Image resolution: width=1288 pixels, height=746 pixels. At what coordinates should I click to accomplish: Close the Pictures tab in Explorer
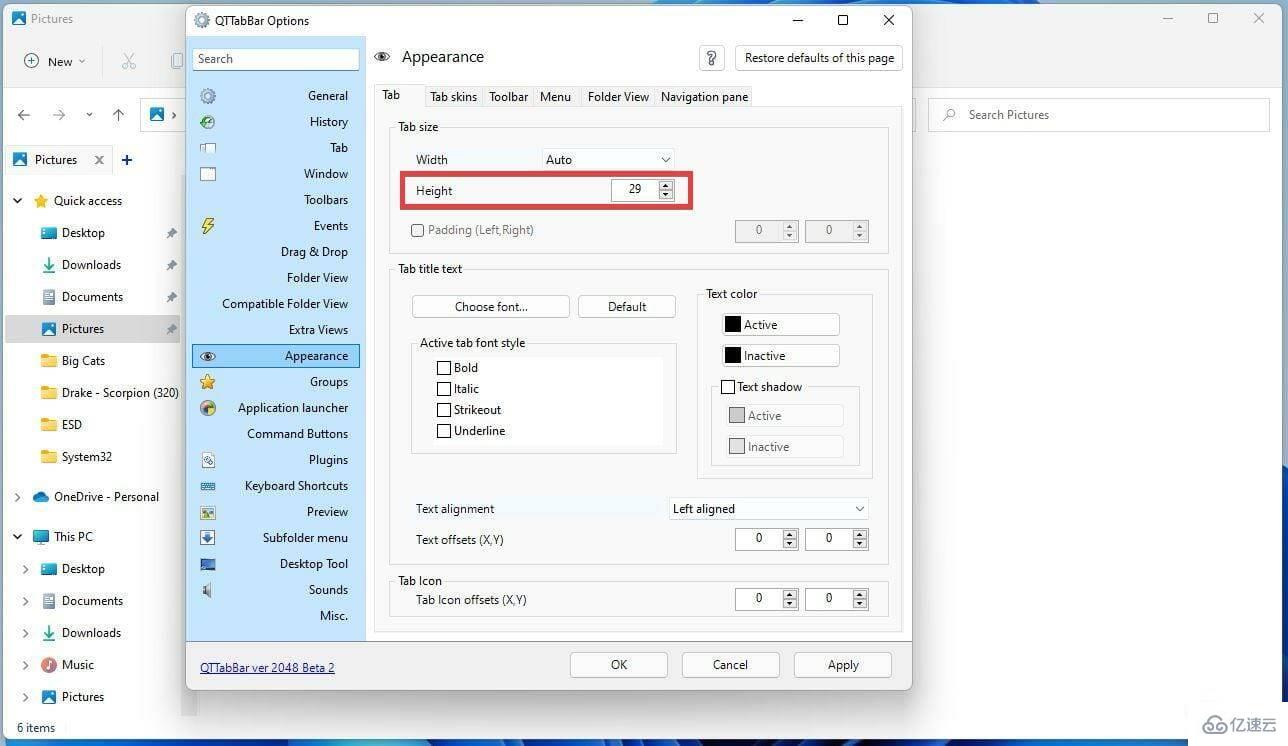click(99, 160)
